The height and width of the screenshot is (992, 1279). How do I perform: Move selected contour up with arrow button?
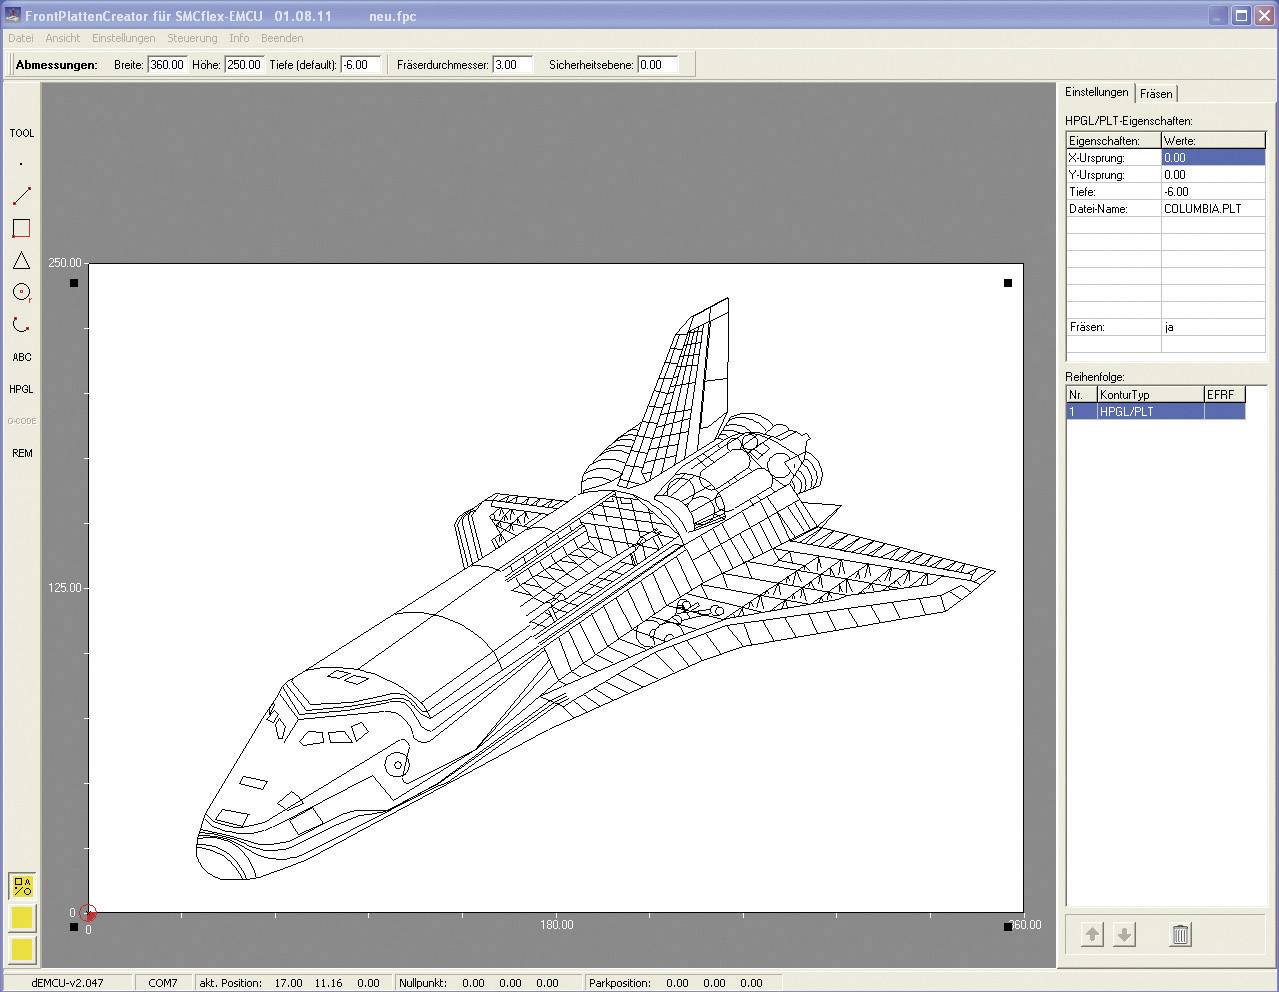1092,935
